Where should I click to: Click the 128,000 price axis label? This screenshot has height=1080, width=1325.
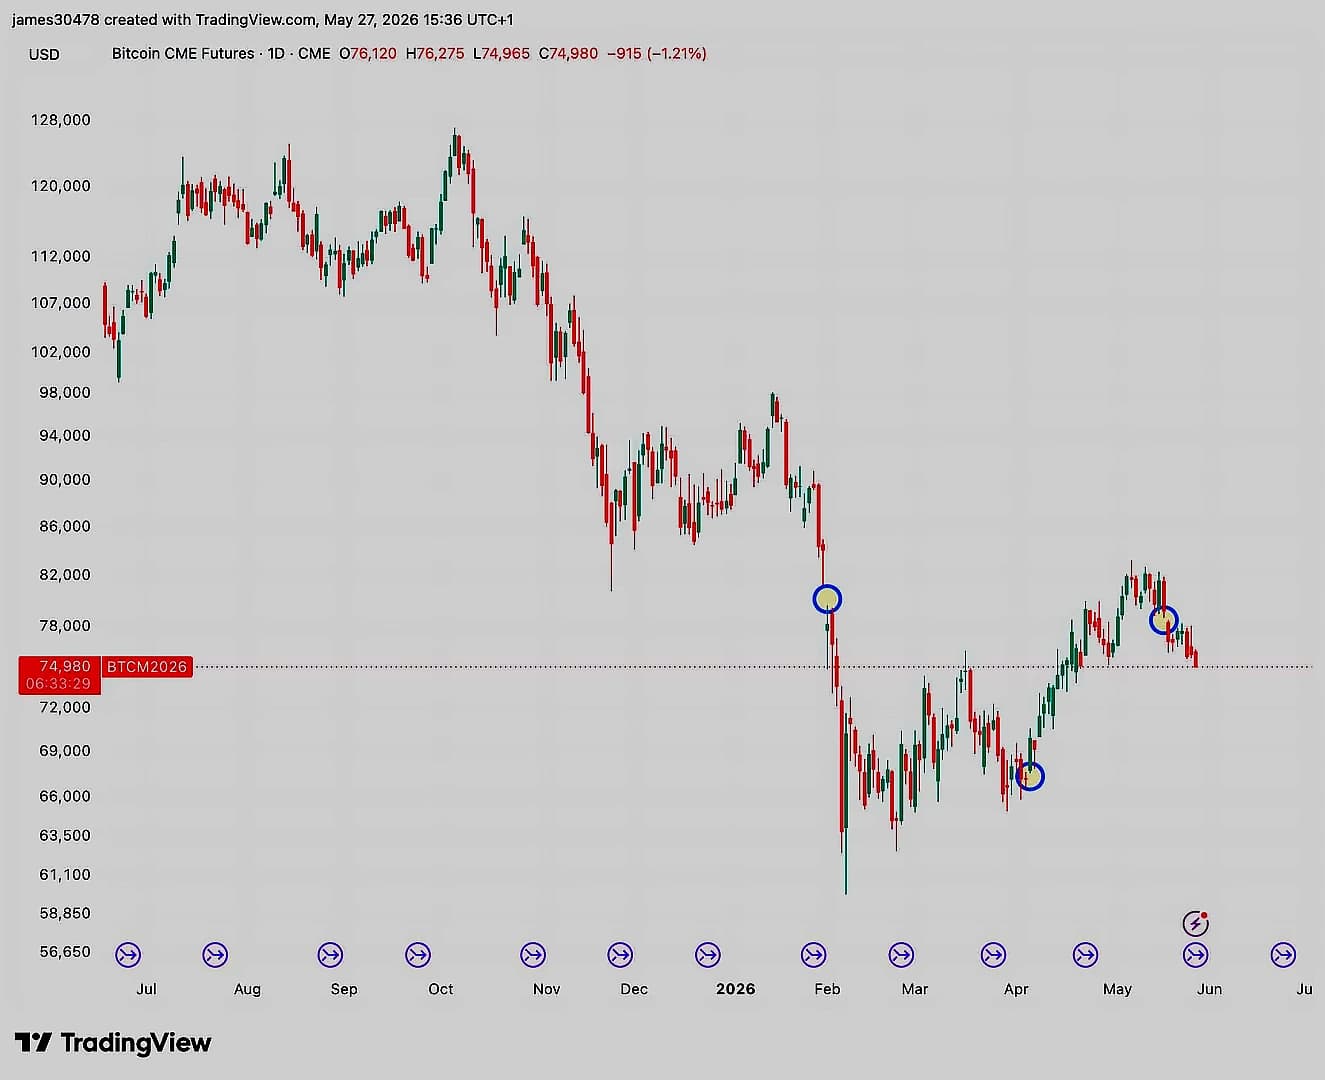click(61, 120)
